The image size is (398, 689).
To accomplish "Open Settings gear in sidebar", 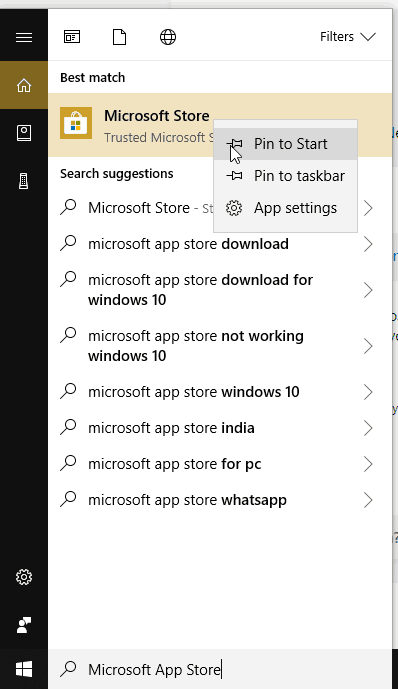I will [24, 577].
